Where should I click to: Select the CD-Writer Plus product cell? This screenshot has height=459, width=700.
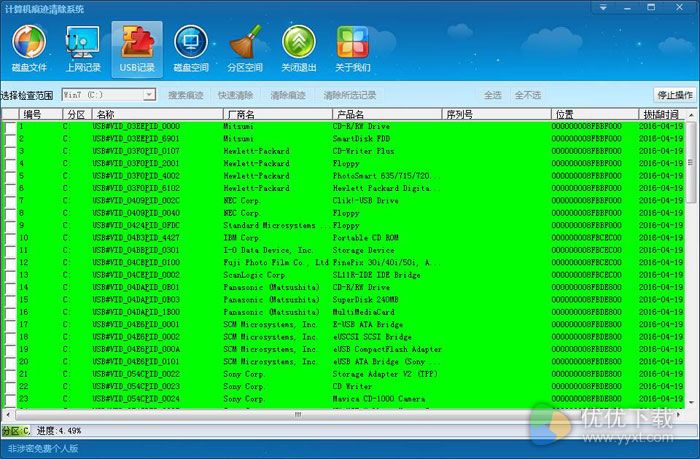click(x=363, y=151)
